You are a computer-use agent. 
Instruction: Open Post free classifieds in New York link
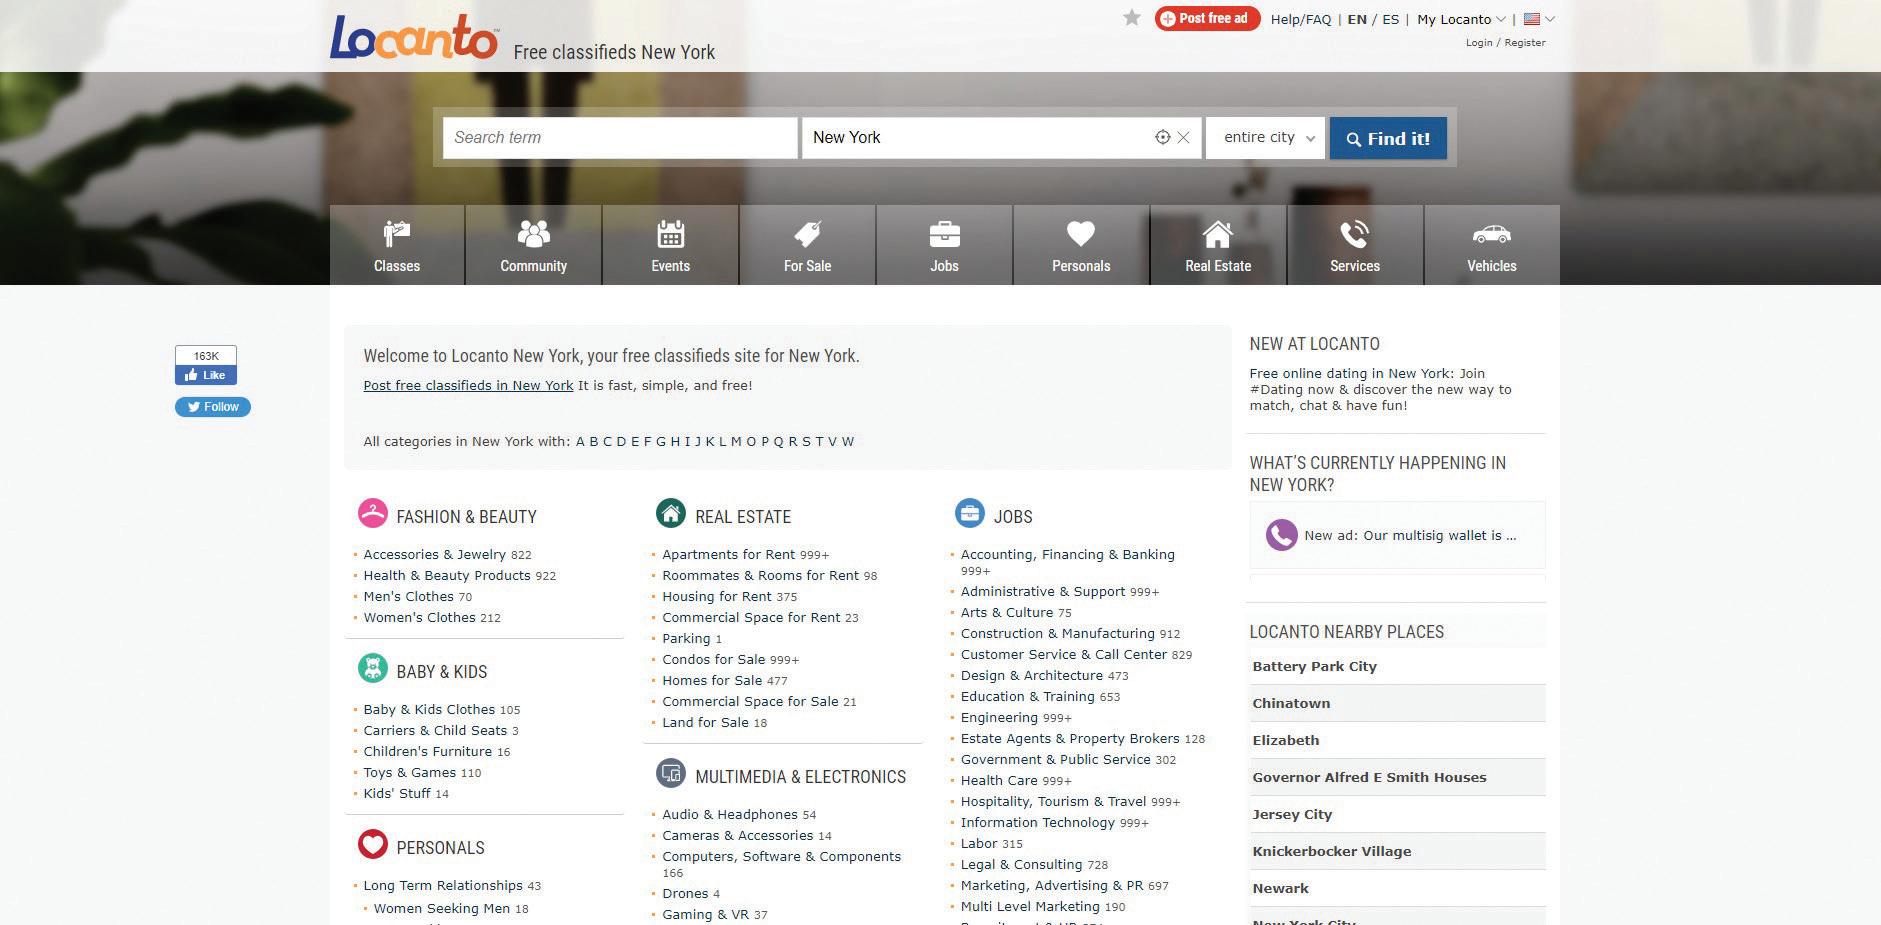pyautogui.click(x=468, y=385)
